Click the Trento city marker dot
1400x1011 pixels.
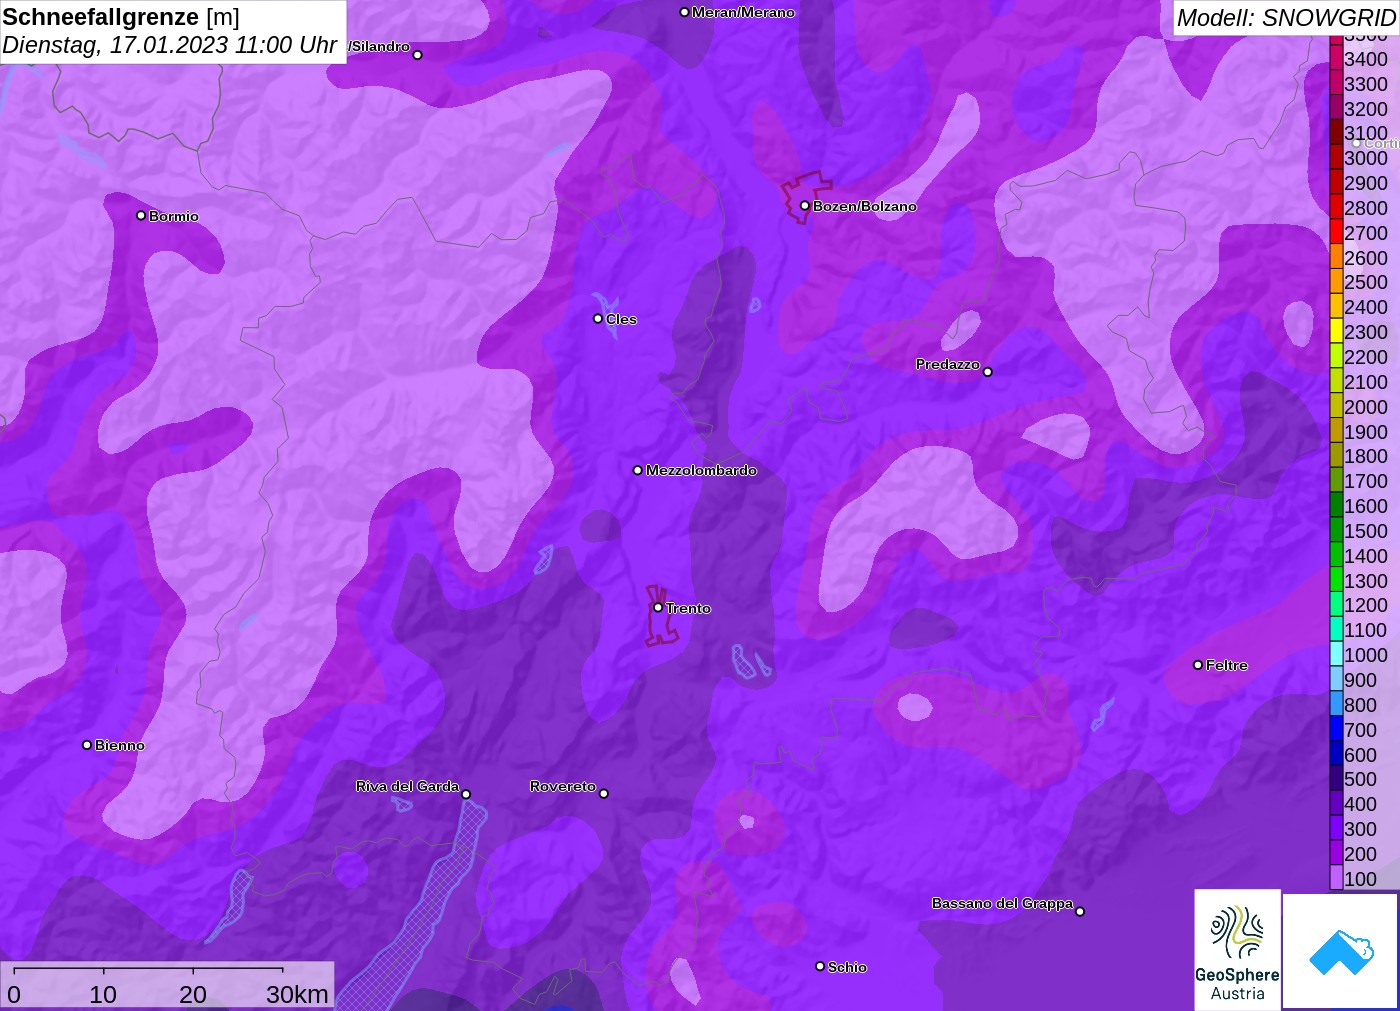tap(658, 607)
